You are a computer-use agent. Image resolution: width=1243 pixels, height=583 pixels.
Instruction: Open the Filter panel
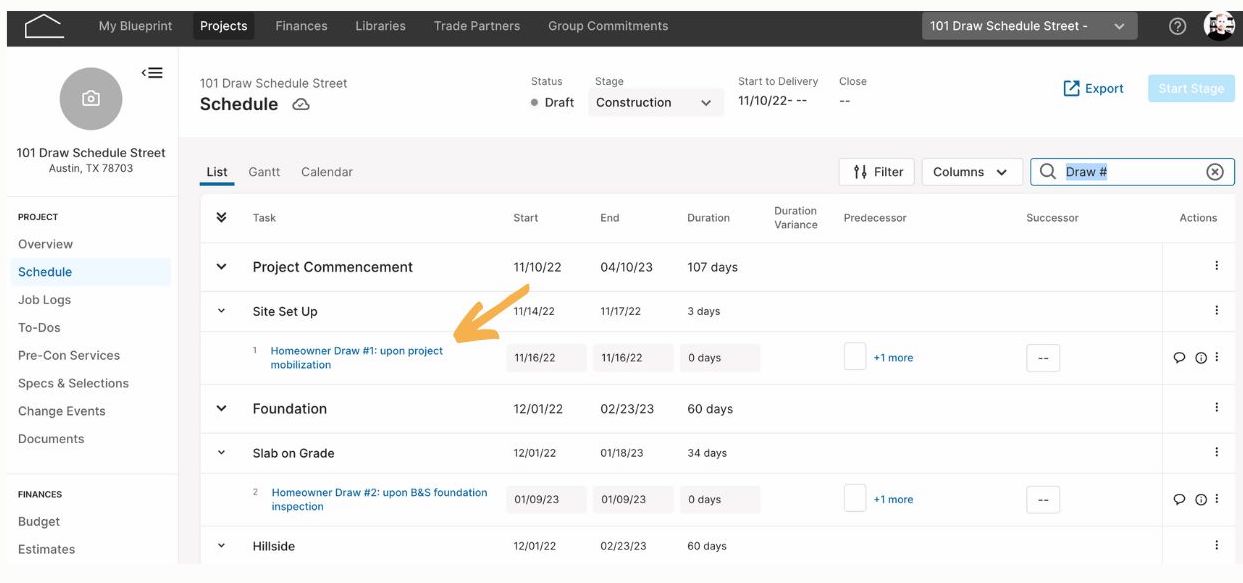[x=878, y=171]
